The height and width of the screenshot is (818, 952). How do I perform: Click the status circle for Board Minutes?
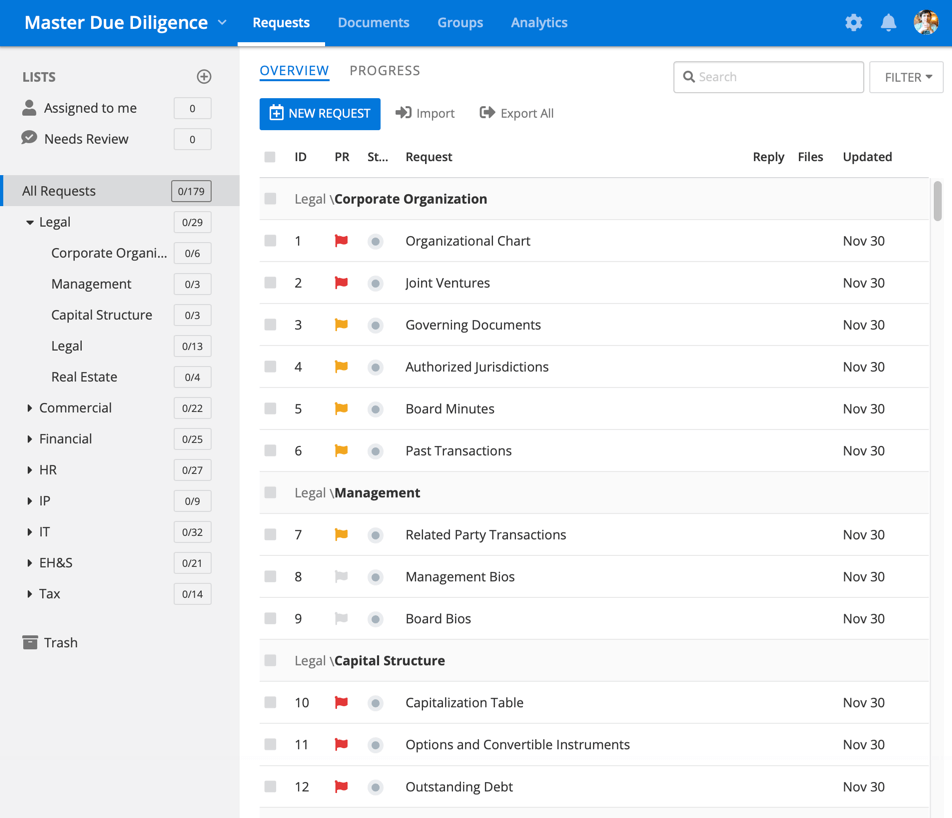click(x=375, y=409)
